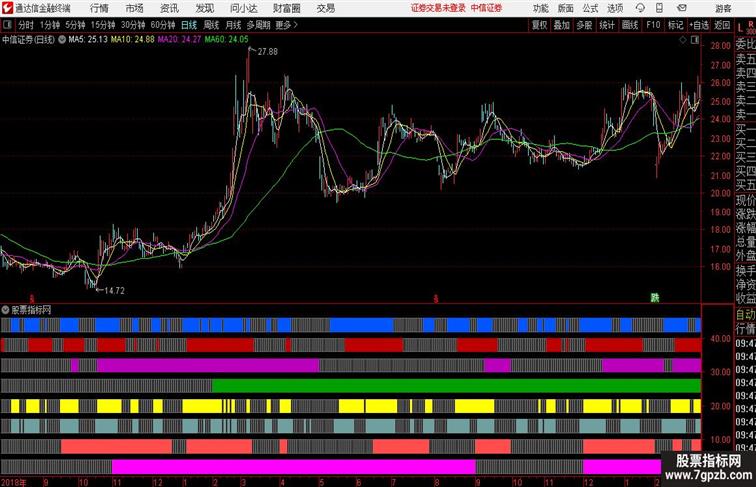Open the 市场 menu

tap(135, 8)
